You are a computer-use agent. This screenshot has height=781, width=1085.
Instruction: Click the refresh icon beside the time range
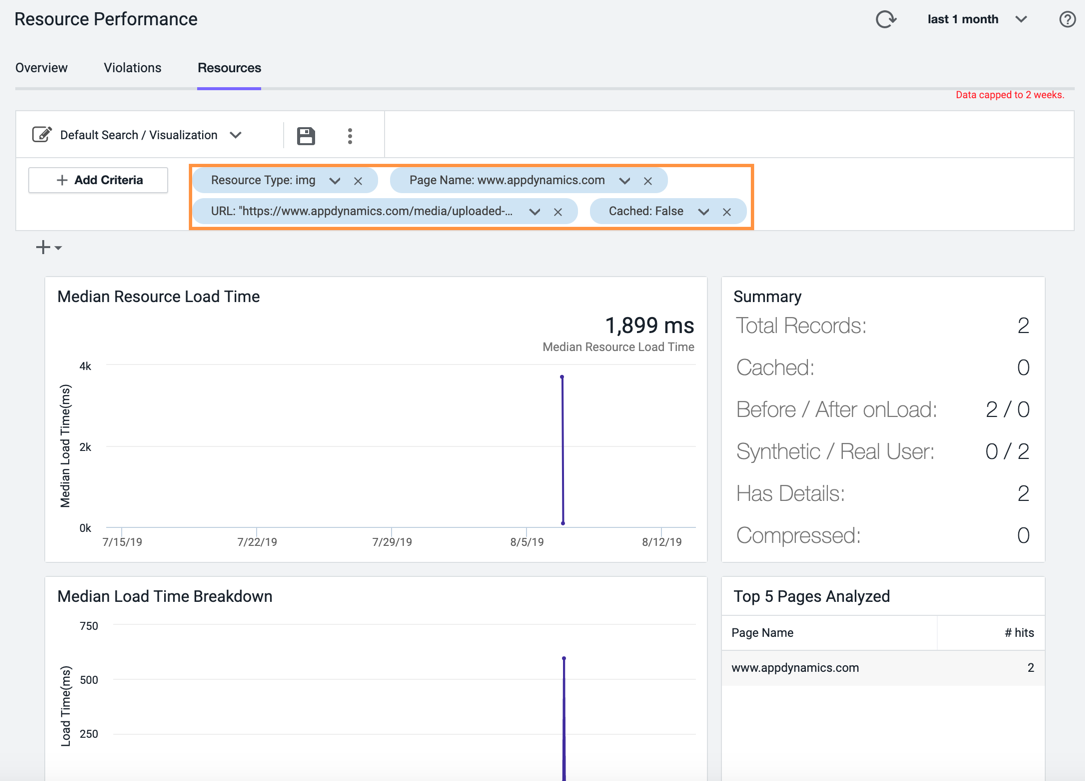(886, 19)
